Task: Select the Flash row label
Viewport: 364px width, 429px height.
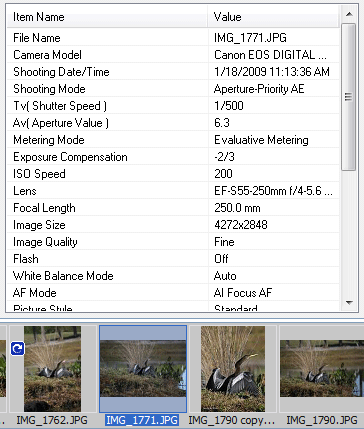Action: pos(26,259)
